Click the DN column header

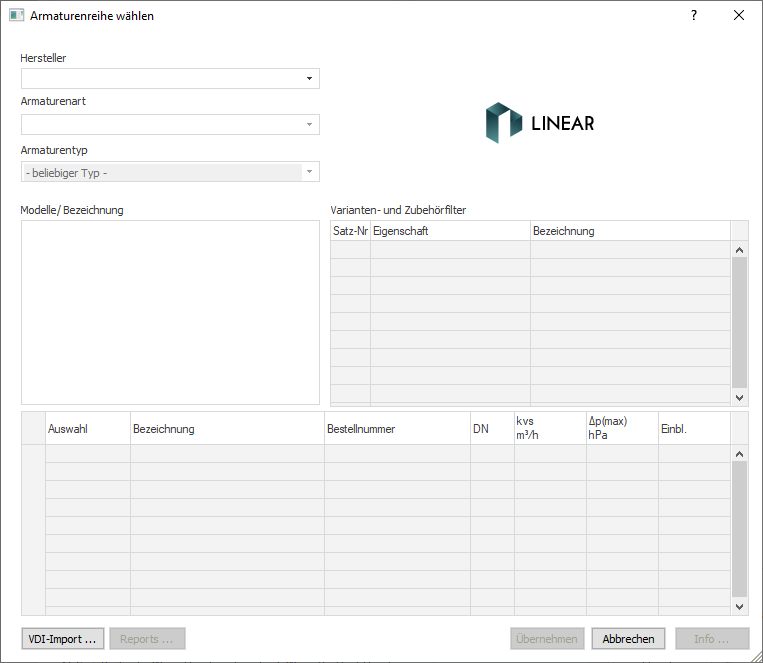(x=492, y=428)
